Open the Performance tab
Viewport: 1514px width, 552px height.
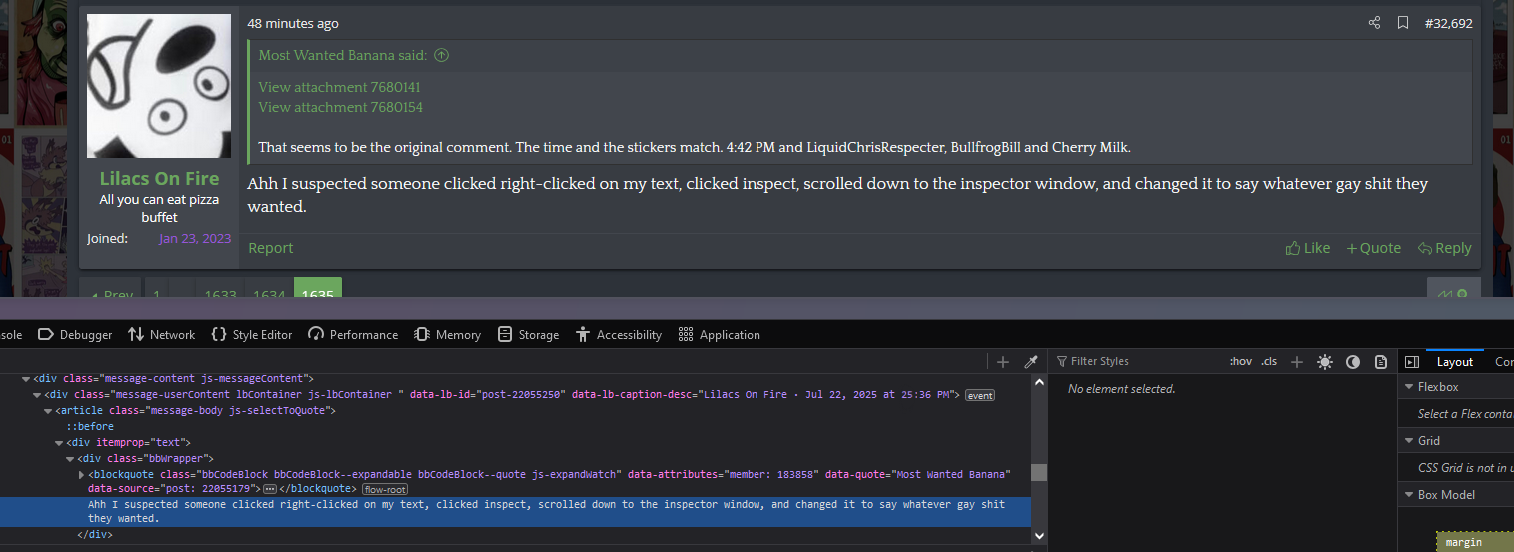352,334
